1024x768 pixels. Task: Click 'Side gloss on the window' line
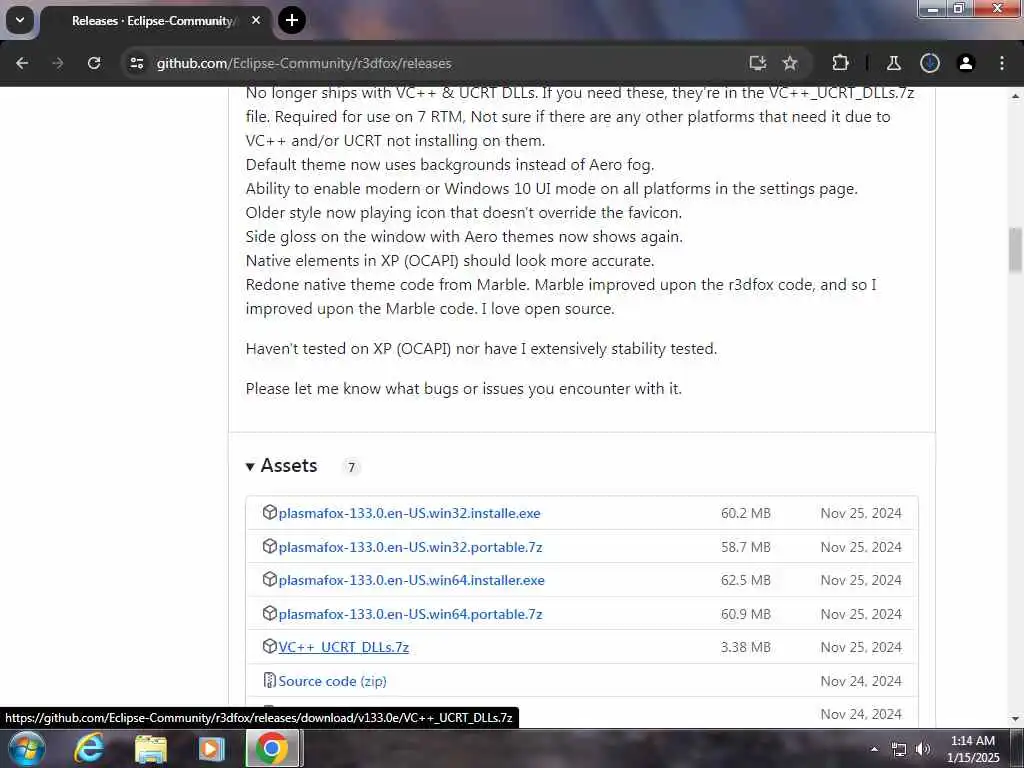[x=464, y=236]
